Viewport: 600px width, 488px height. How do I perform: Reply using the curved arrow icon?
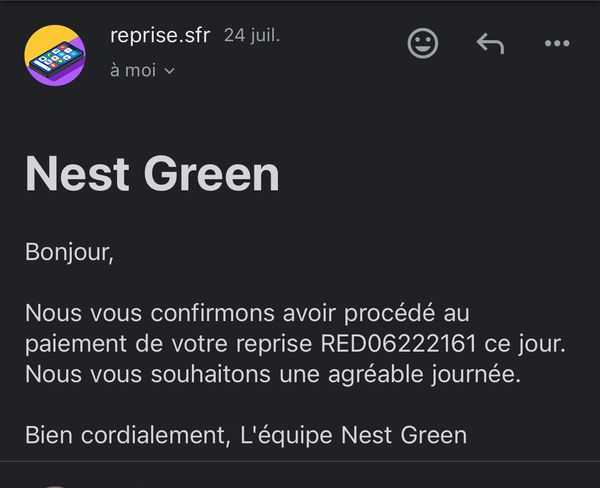click(x=489, y=43)
